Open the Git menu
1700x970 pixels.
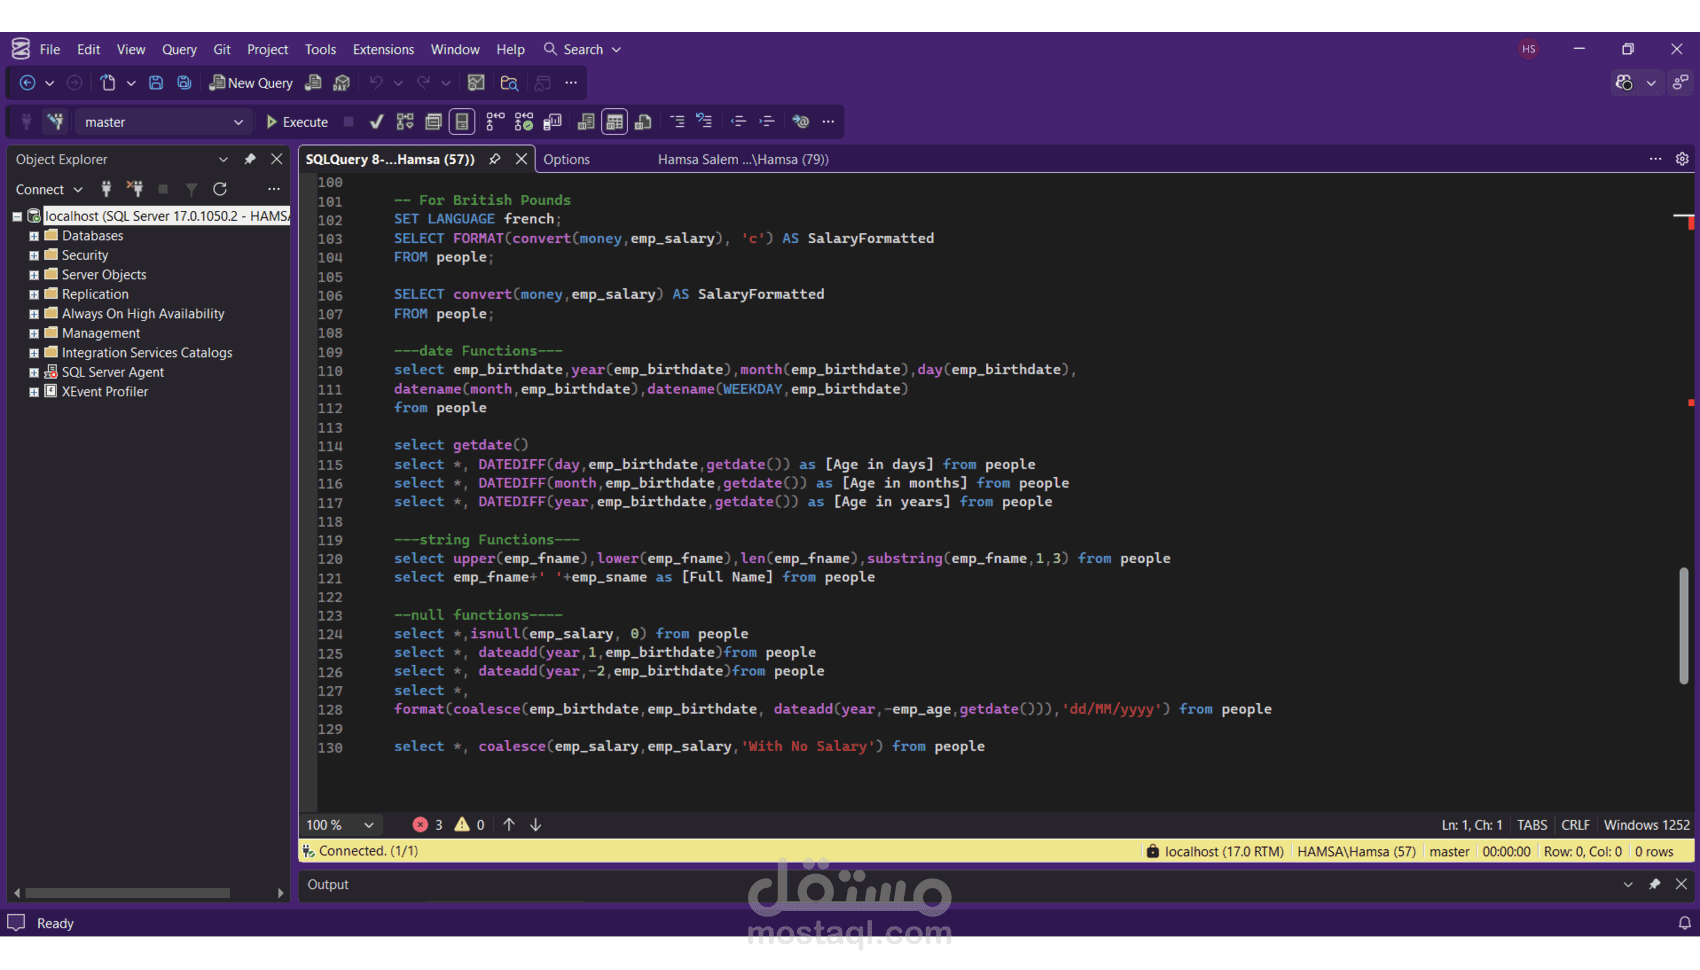222,49
